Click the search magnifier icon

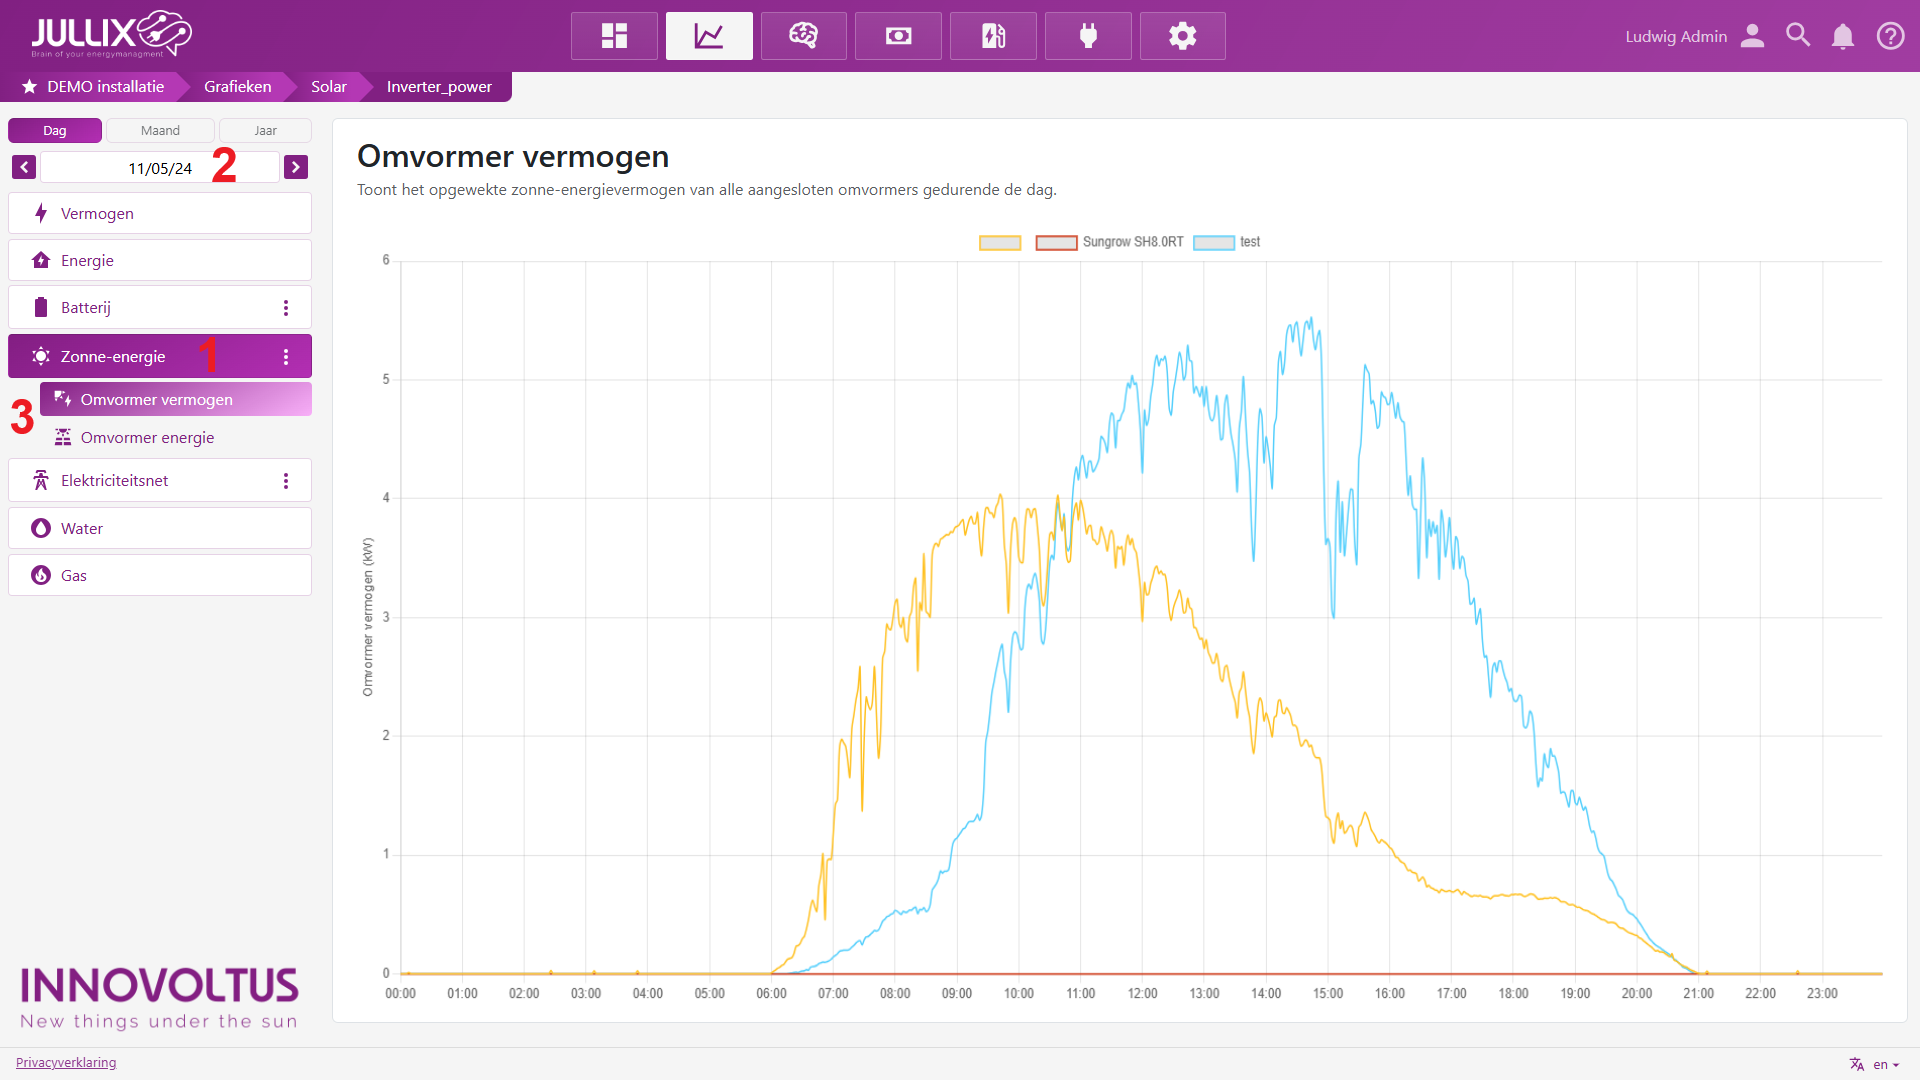pos(1798,36)
